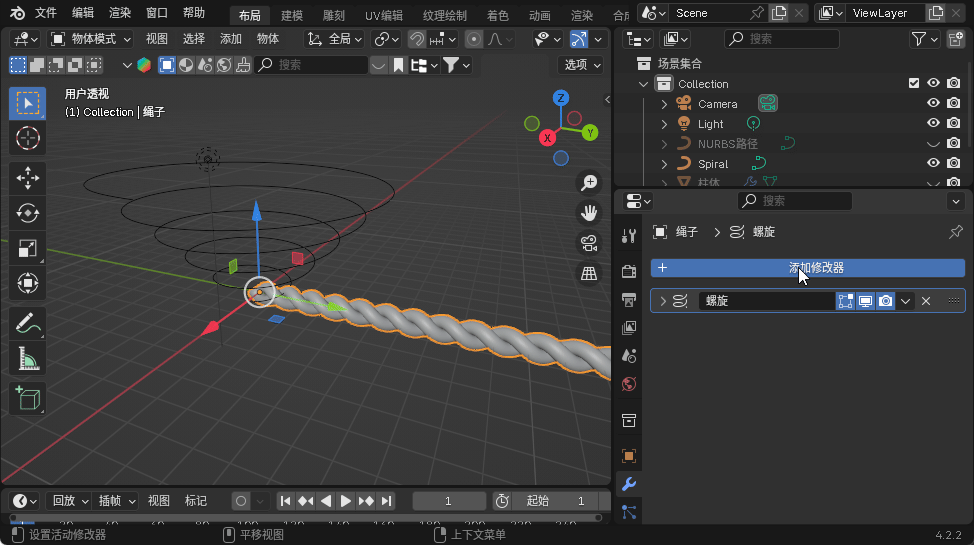Select the Rotate tool
This screenshot has height=545, width=974.
(27, 213)
